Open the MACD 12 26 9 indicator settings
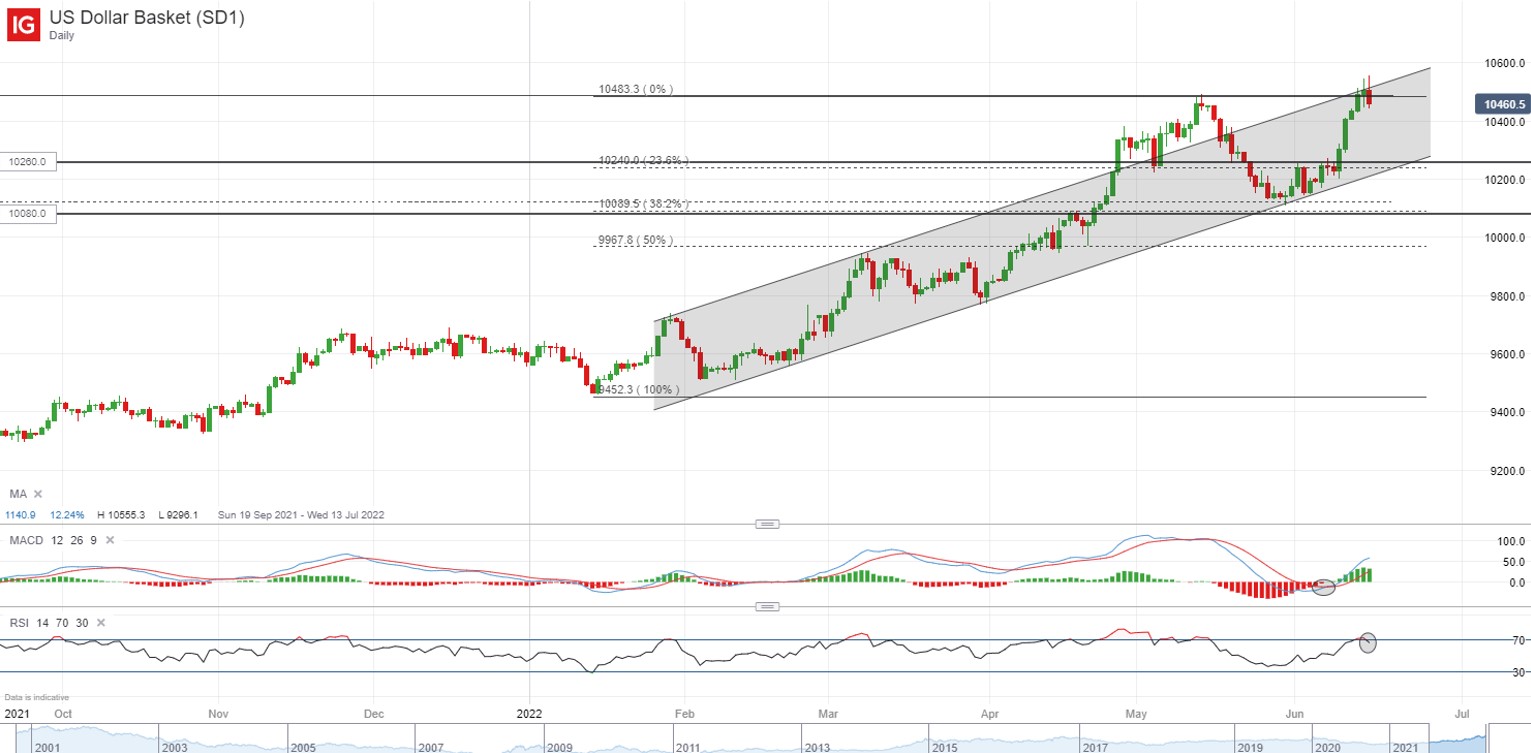This screenshot has width=1531, height=753. (53, 540)
